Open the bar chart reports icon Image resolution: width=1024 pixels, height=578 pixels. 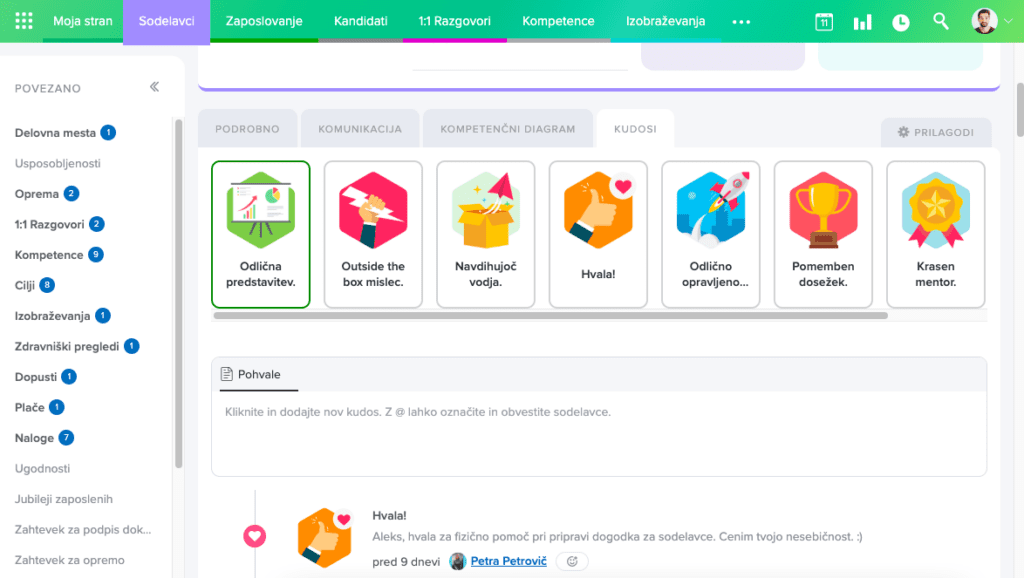[862, 22]
